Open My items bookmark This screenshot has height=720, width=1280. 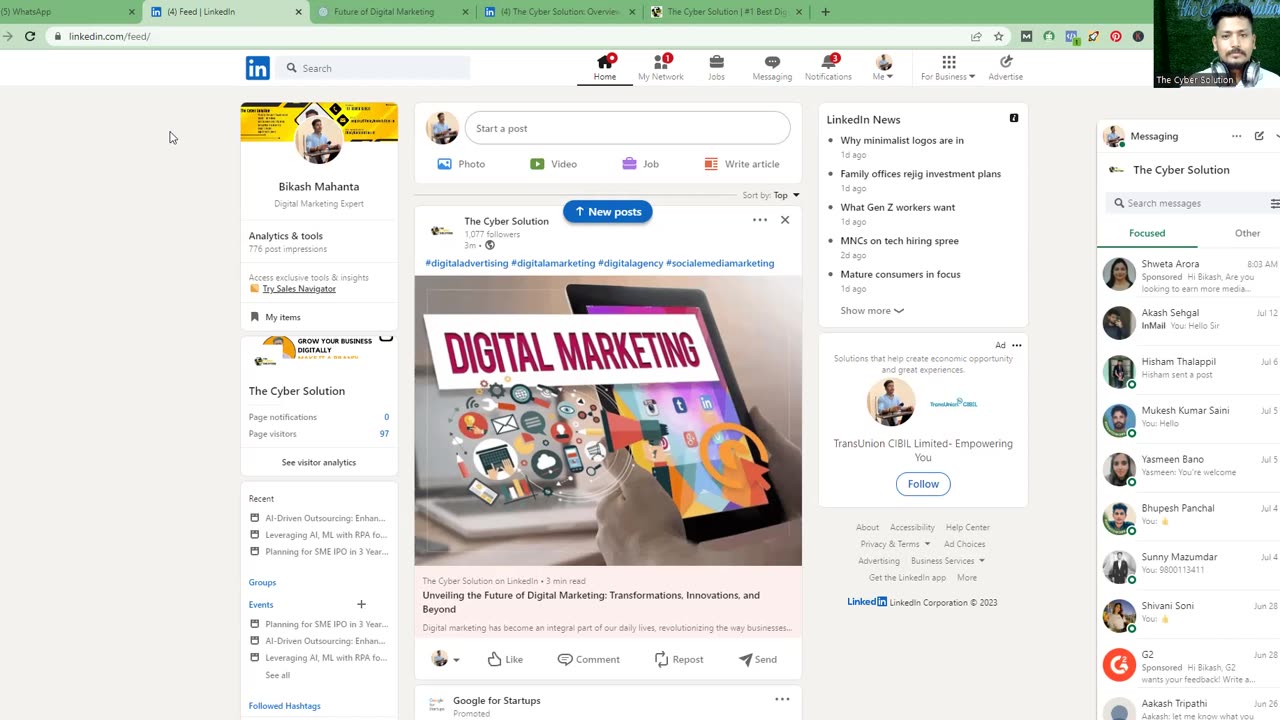(x=276, y=317)
